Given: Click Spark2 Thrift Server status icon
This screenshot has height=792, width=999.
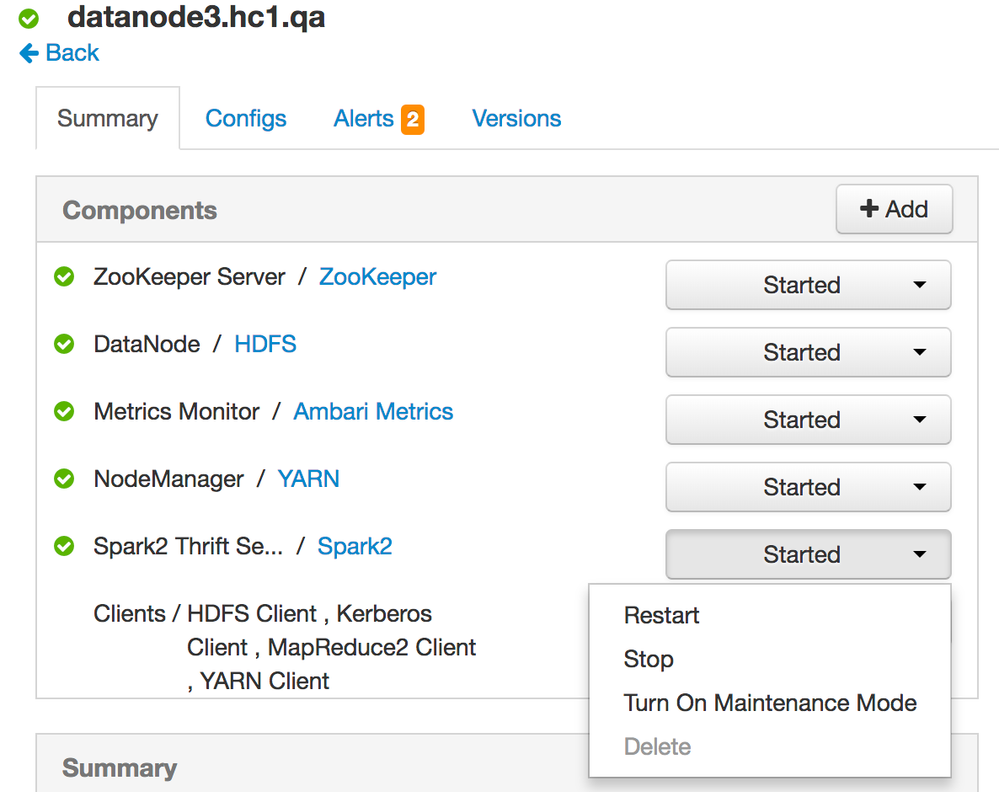Looking at the screenshot, I should (x=64, y=546).
